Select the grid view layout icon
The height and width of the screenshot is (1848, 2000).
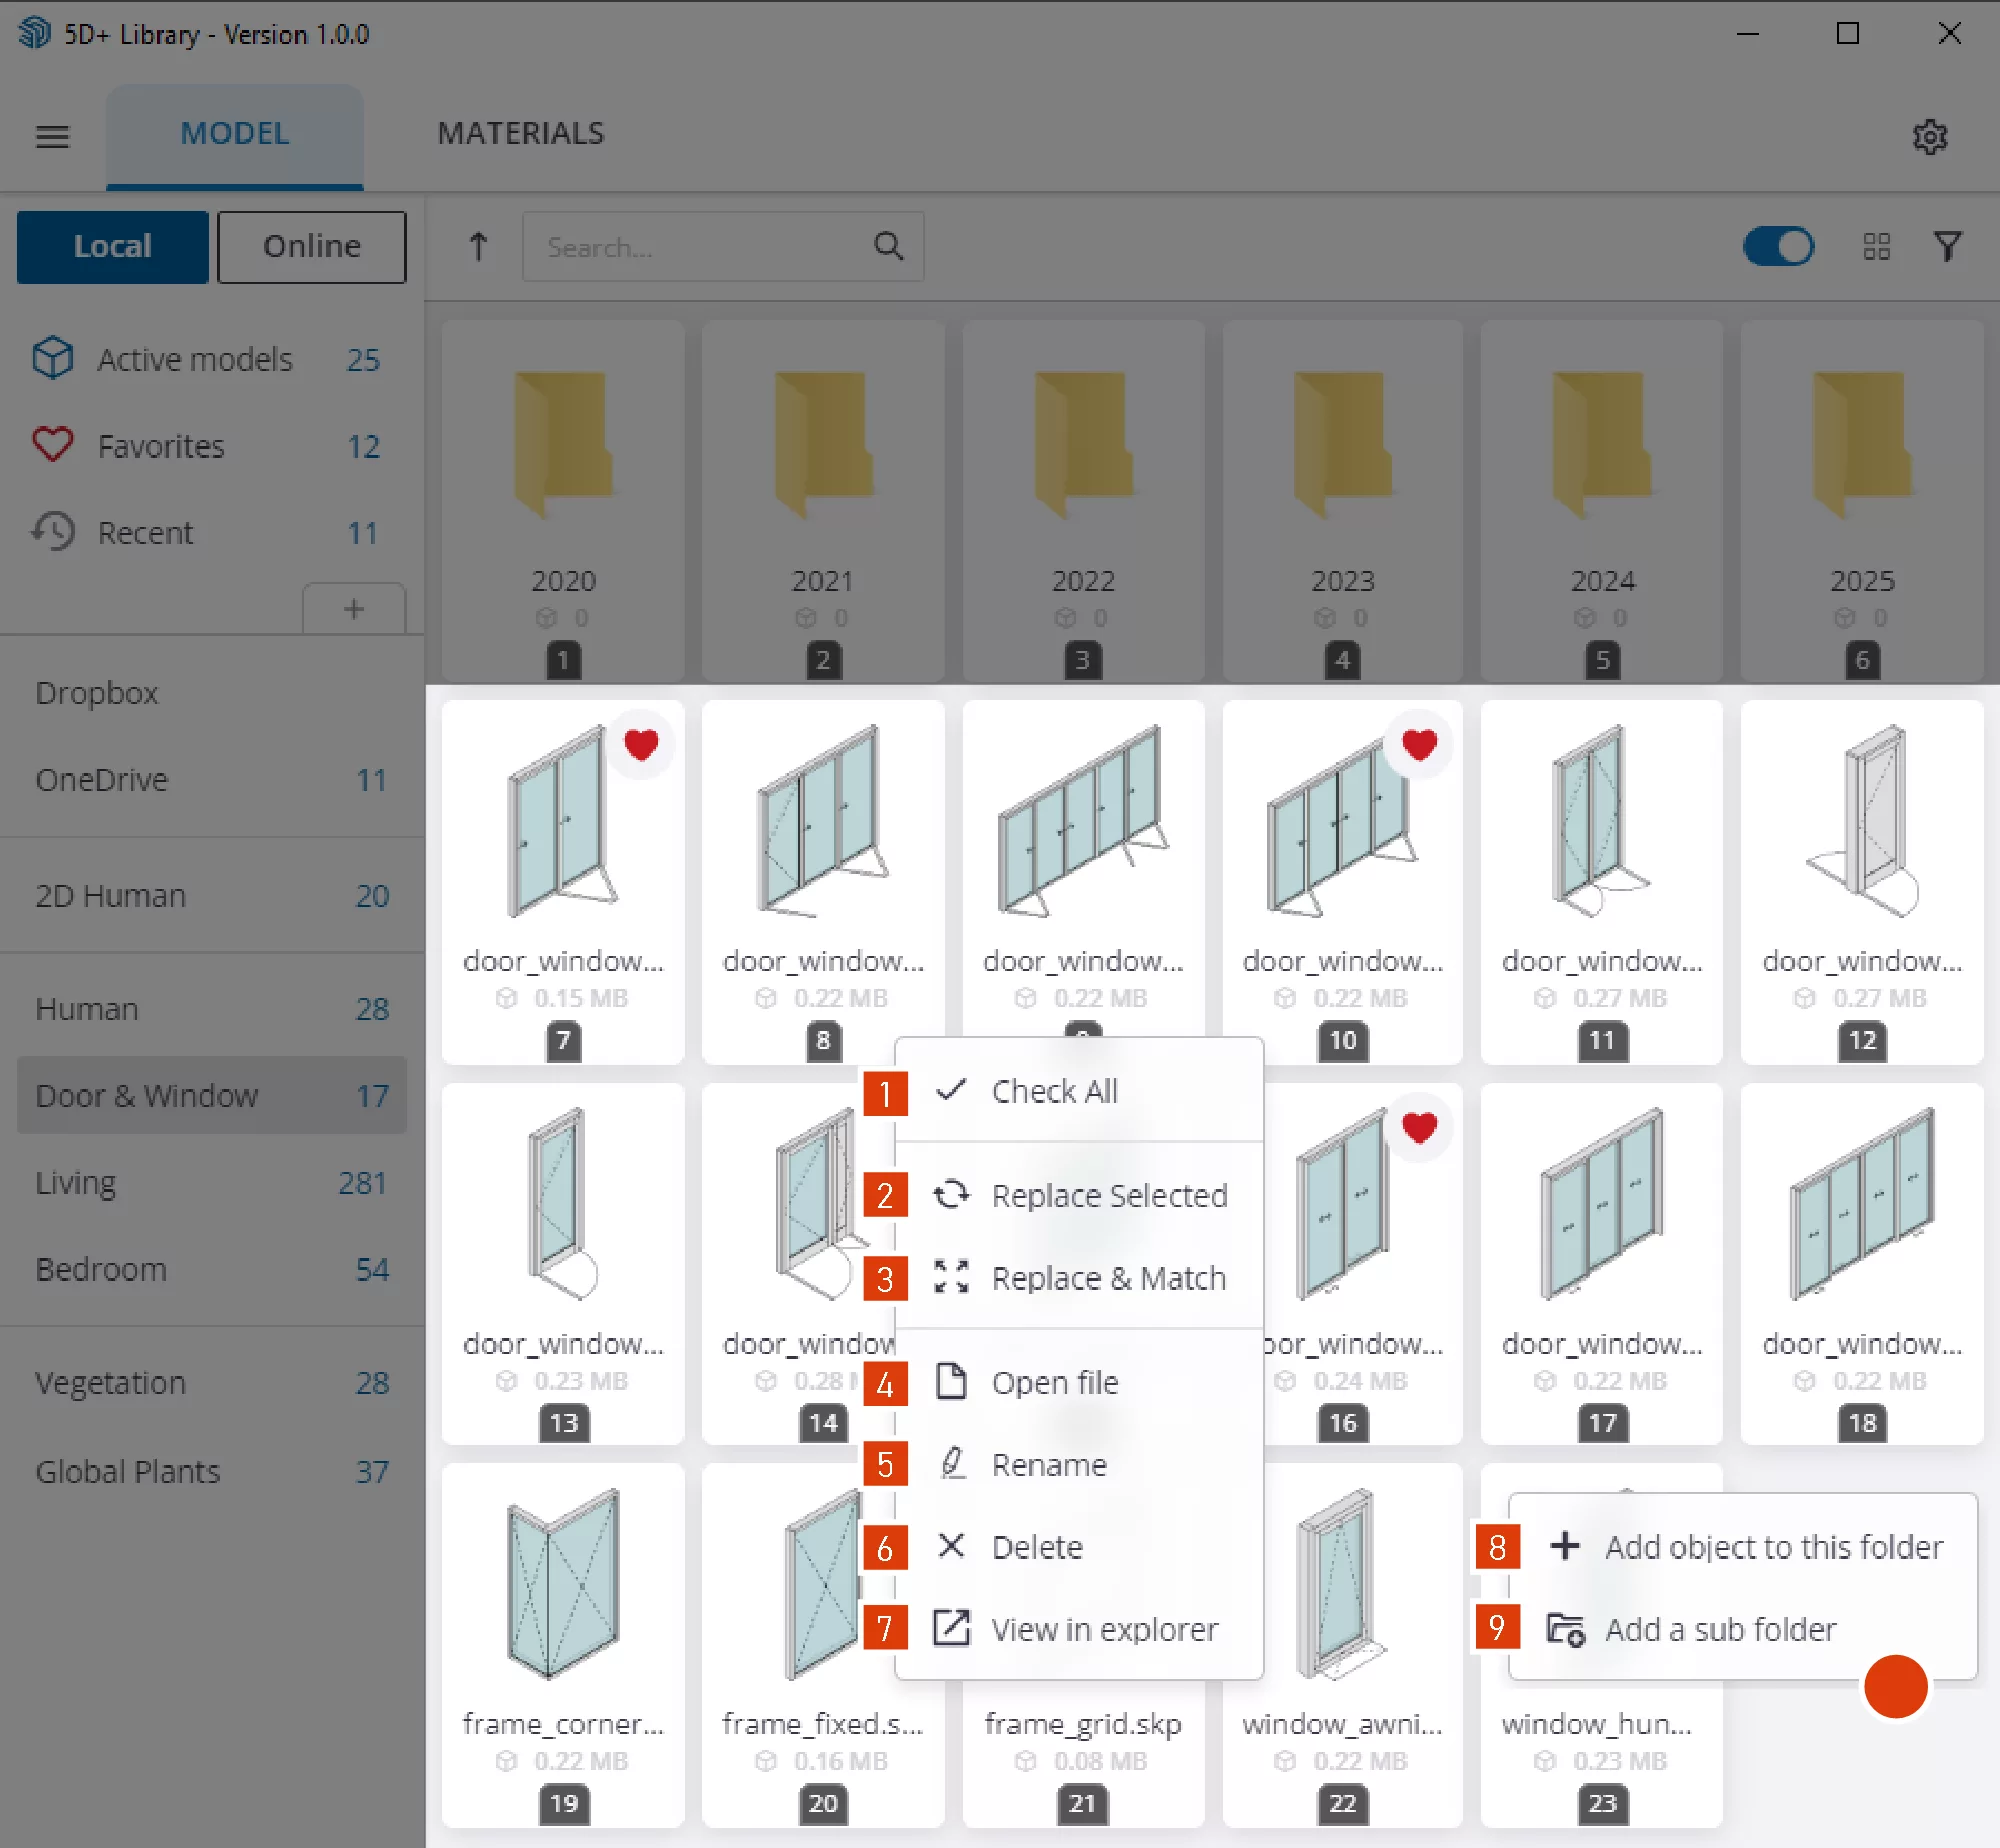coord(1877,247)
